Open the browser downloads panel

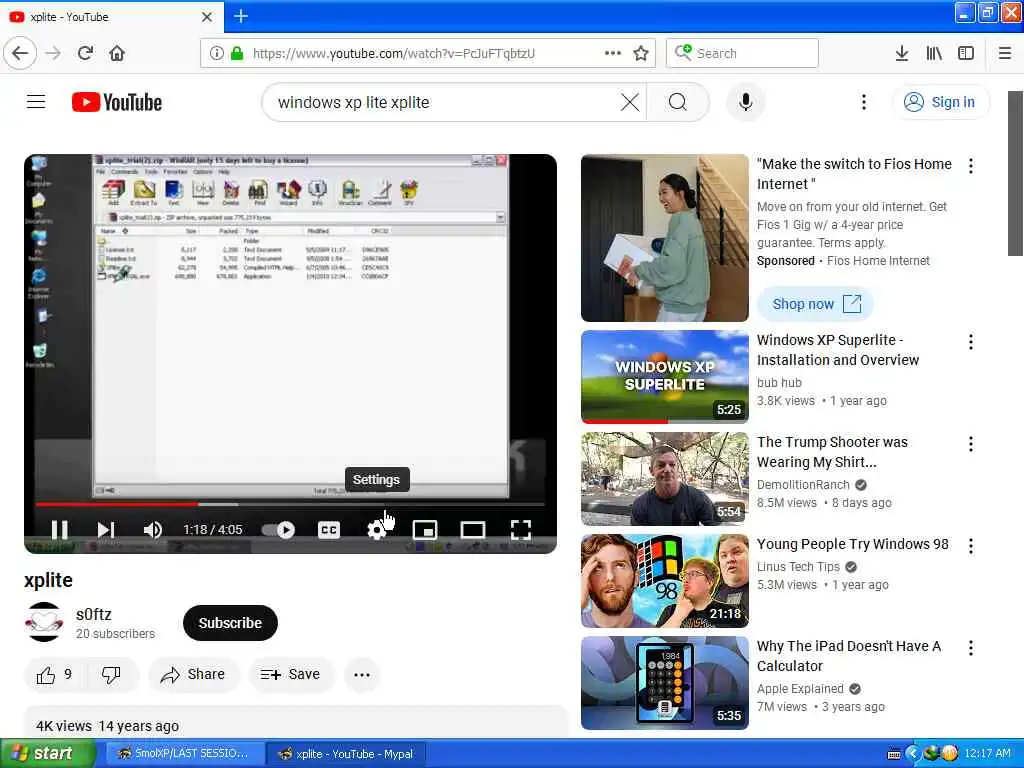coord(901,53)
